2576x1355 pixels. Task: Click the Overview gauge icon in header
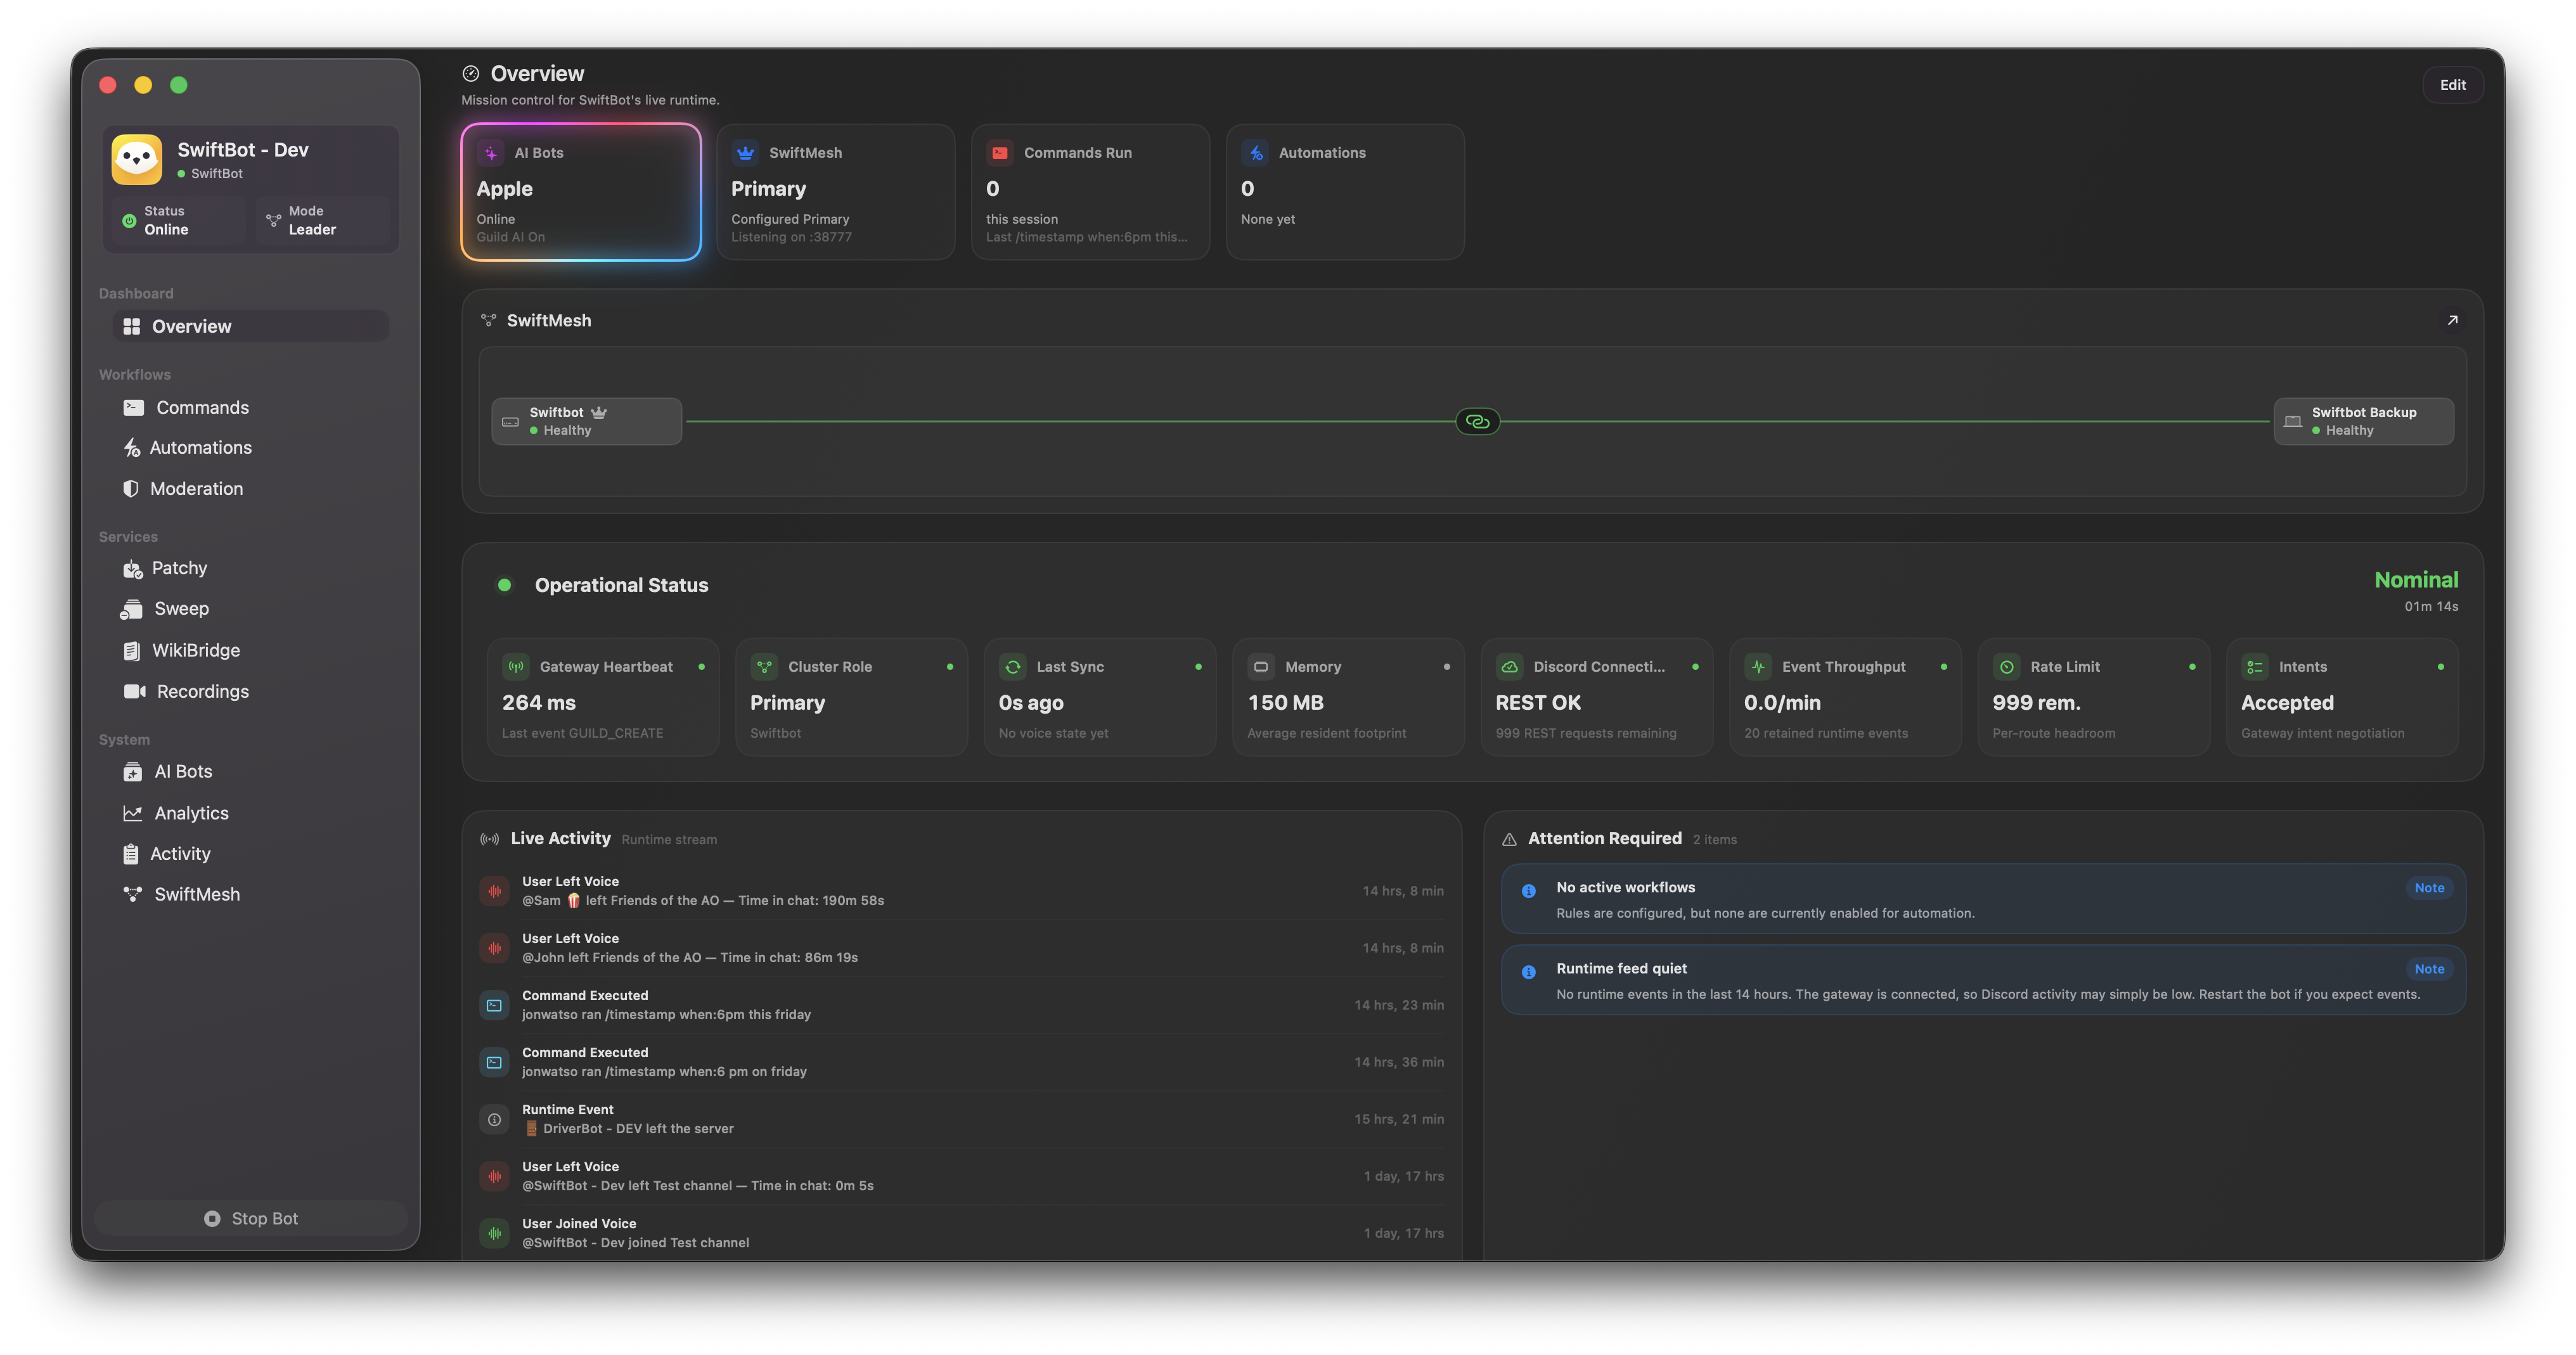470,73
